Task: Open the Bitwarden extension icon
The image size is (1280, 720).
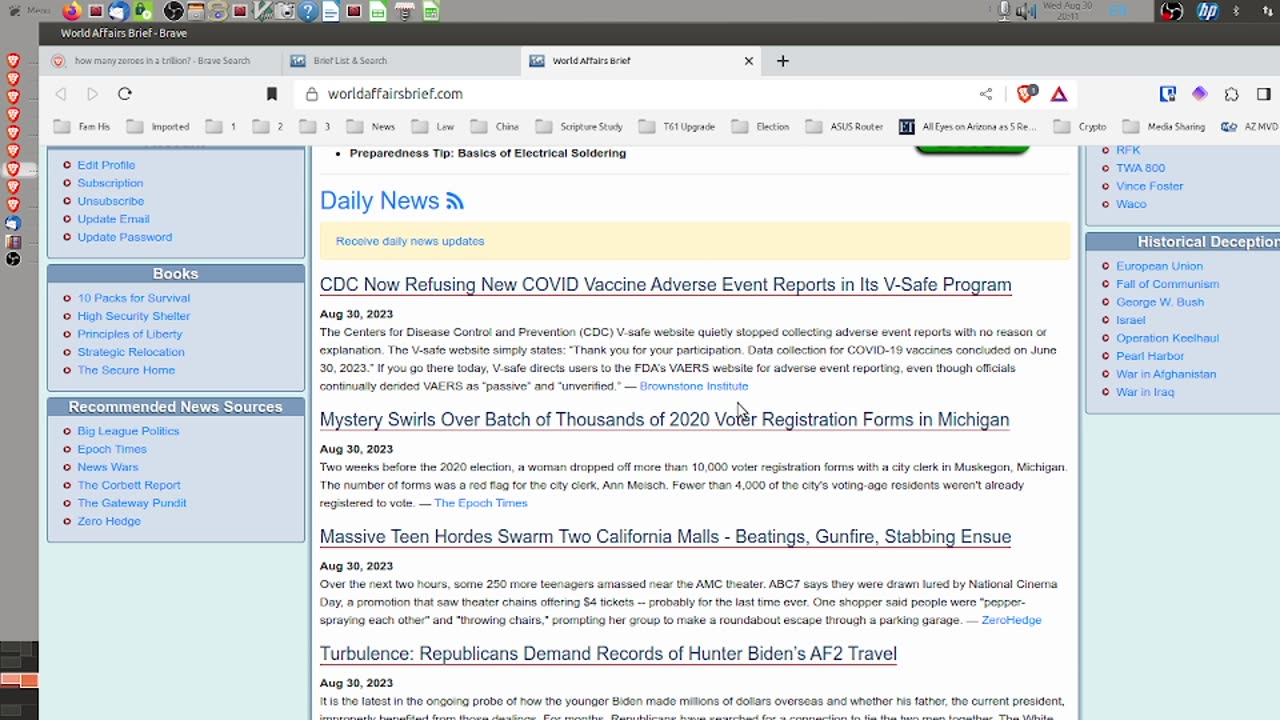Action: click(x=1167, y=94)
